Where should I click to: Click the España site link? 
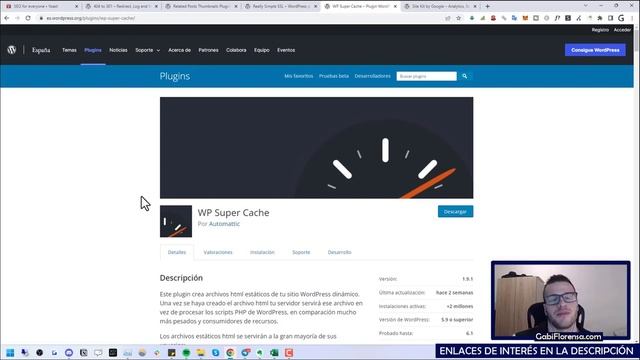(41, 50)
